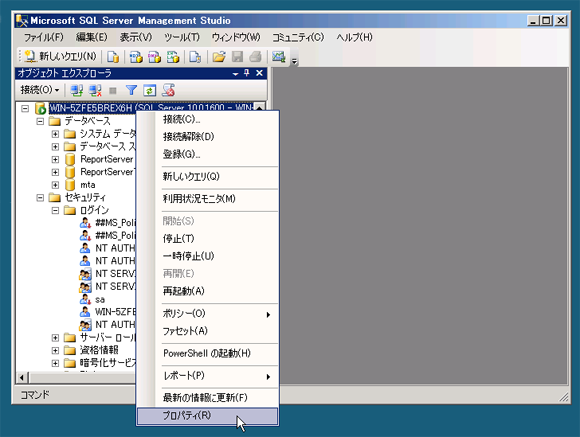Screen dimensions: 580x437
Task: Choose 停止(T) from context menu
Action: click(x=208, y=238)
